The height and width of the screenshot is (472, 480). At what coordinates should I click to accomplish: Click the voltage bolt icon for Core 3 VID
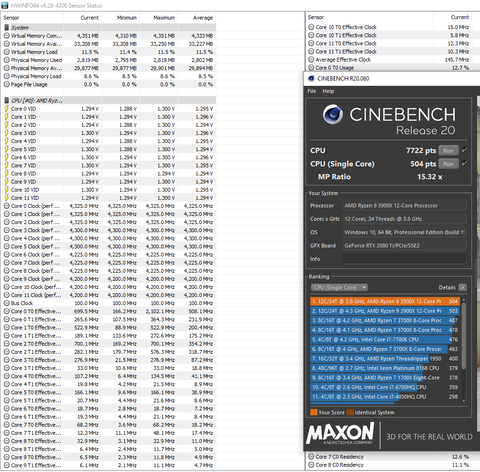[6, 133]
